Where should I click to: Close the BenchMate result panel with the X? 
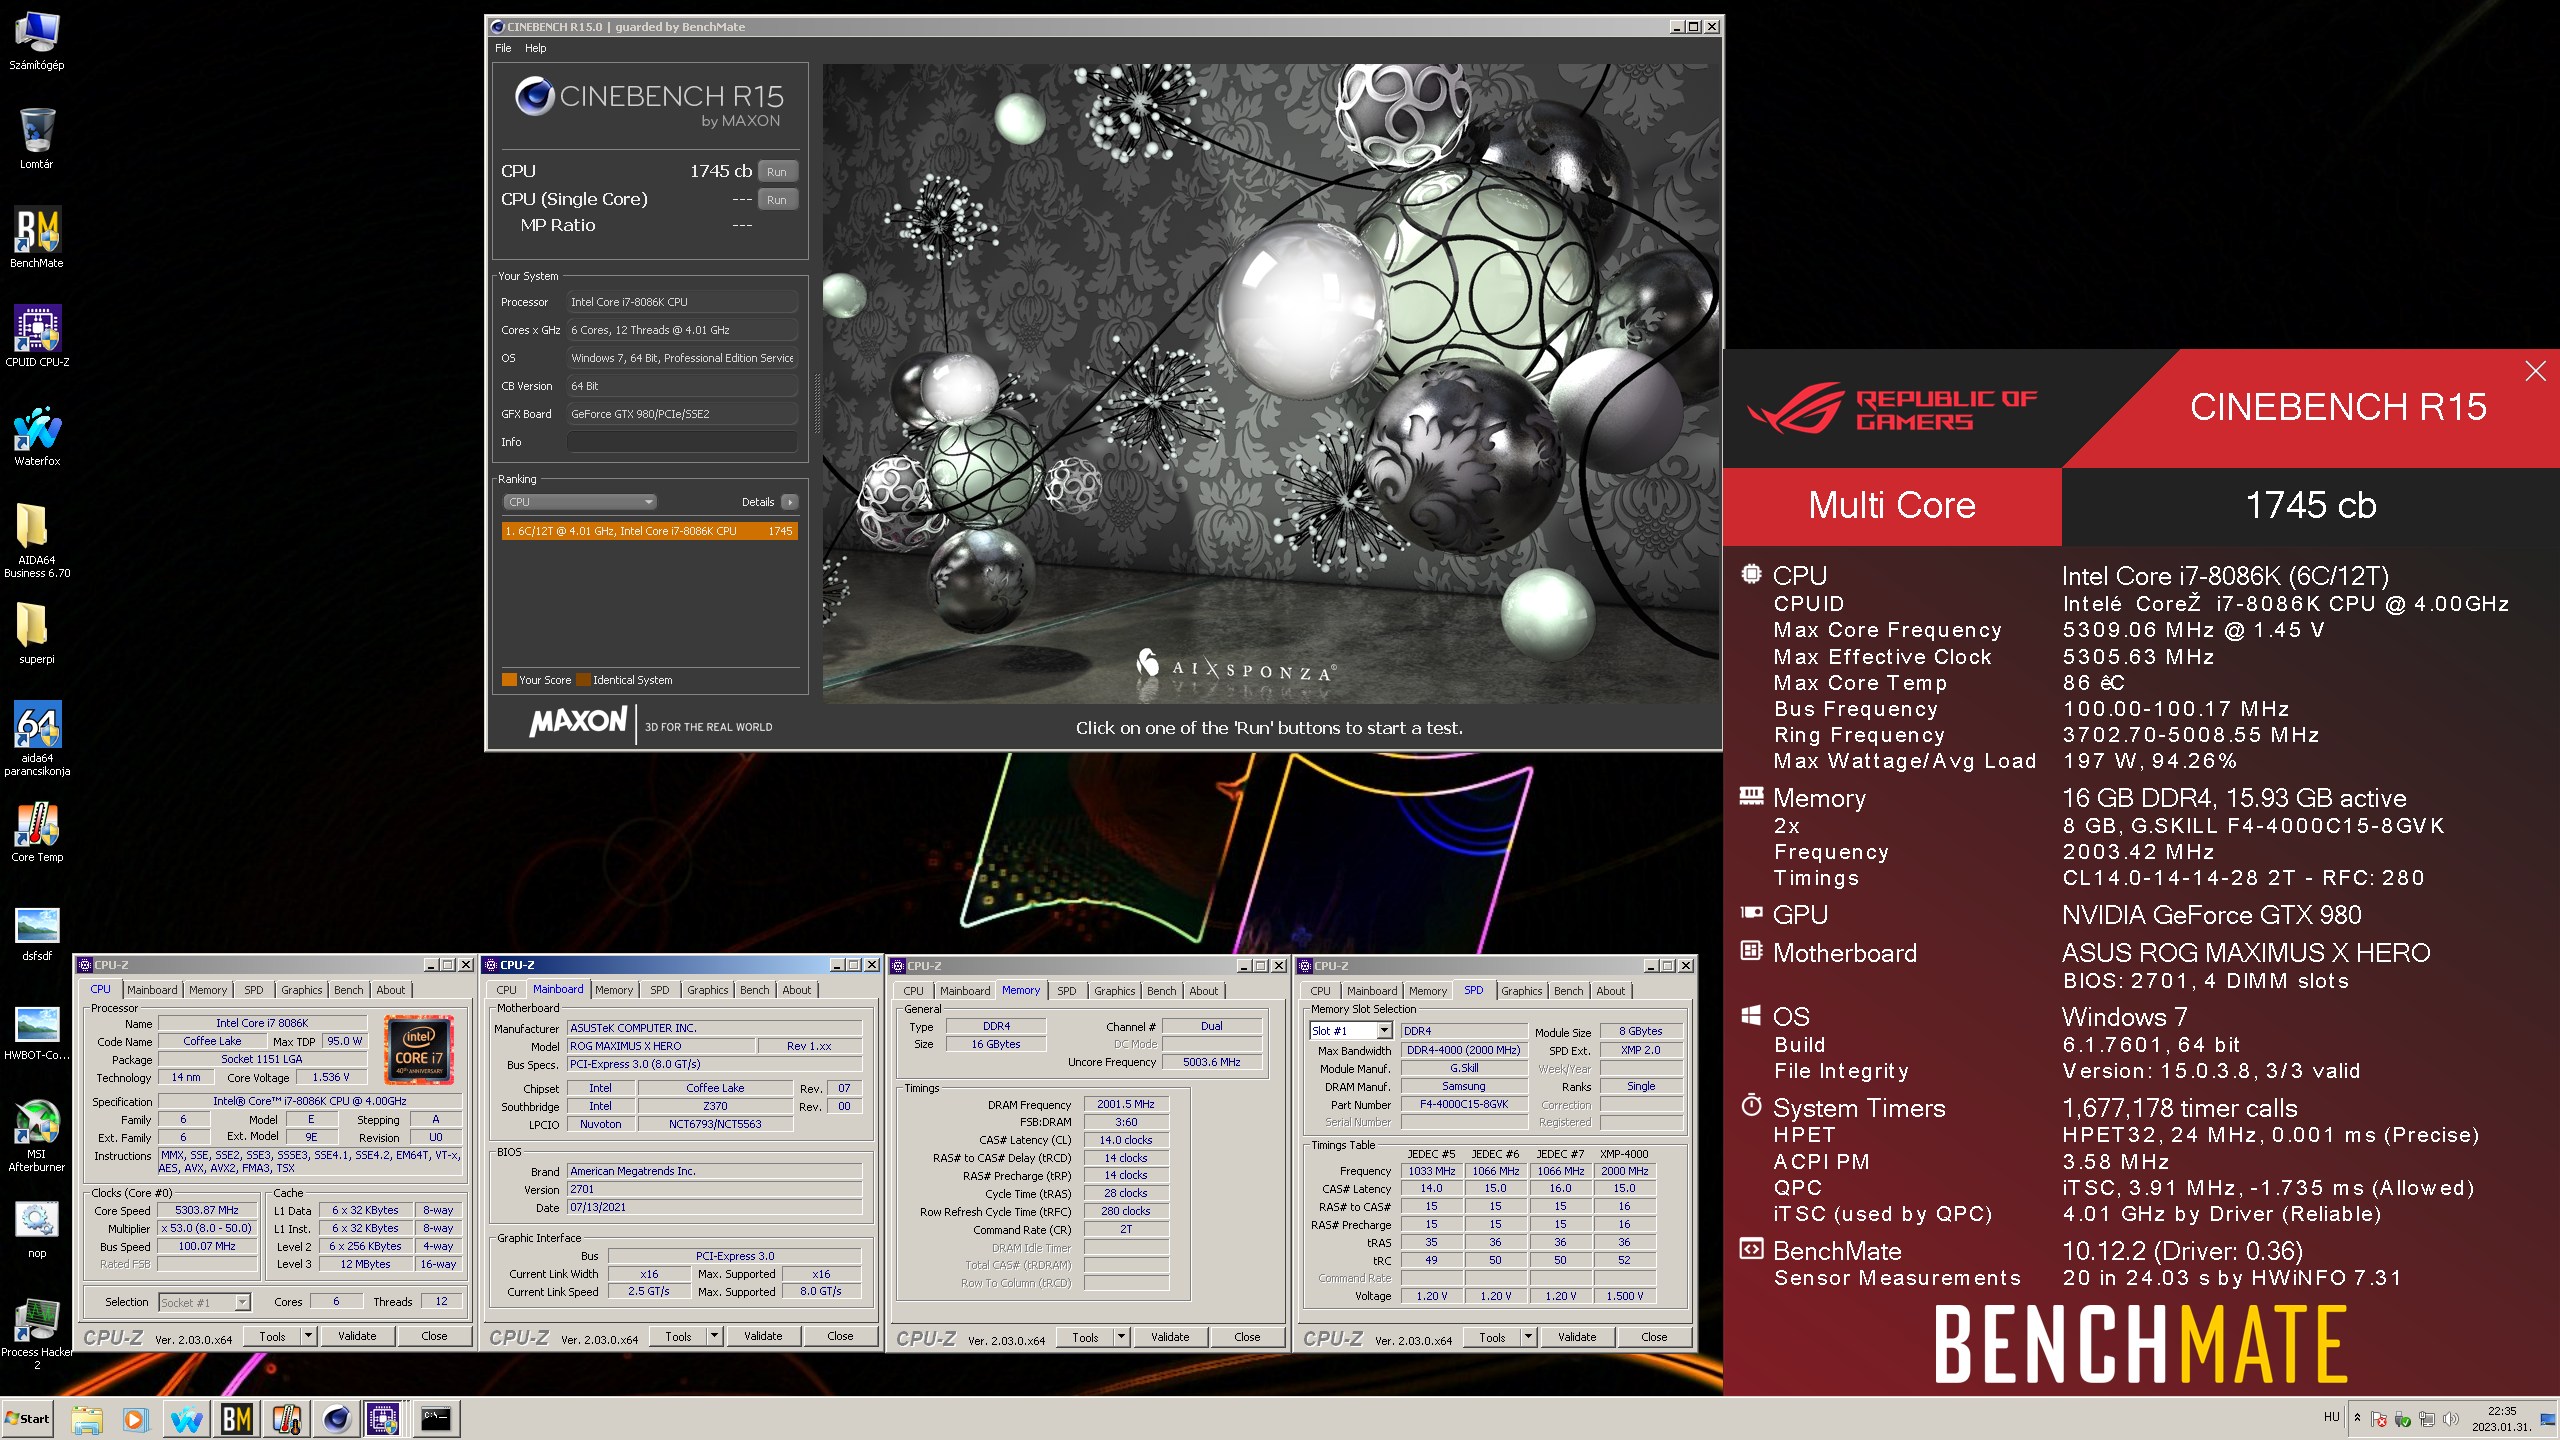point(2535,371)
